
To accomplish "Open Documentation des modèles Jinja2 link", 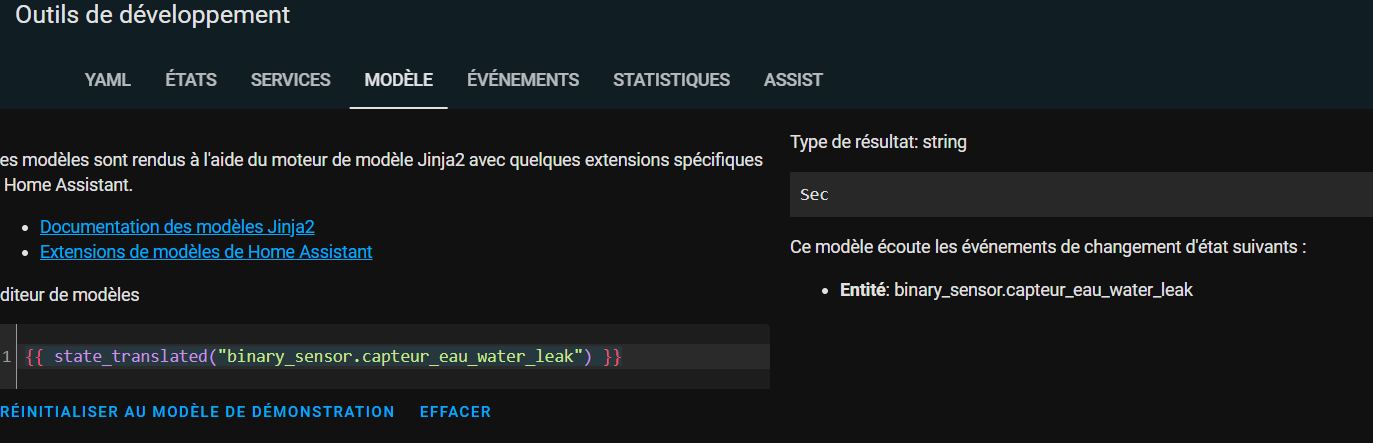I will click(178, 227).
